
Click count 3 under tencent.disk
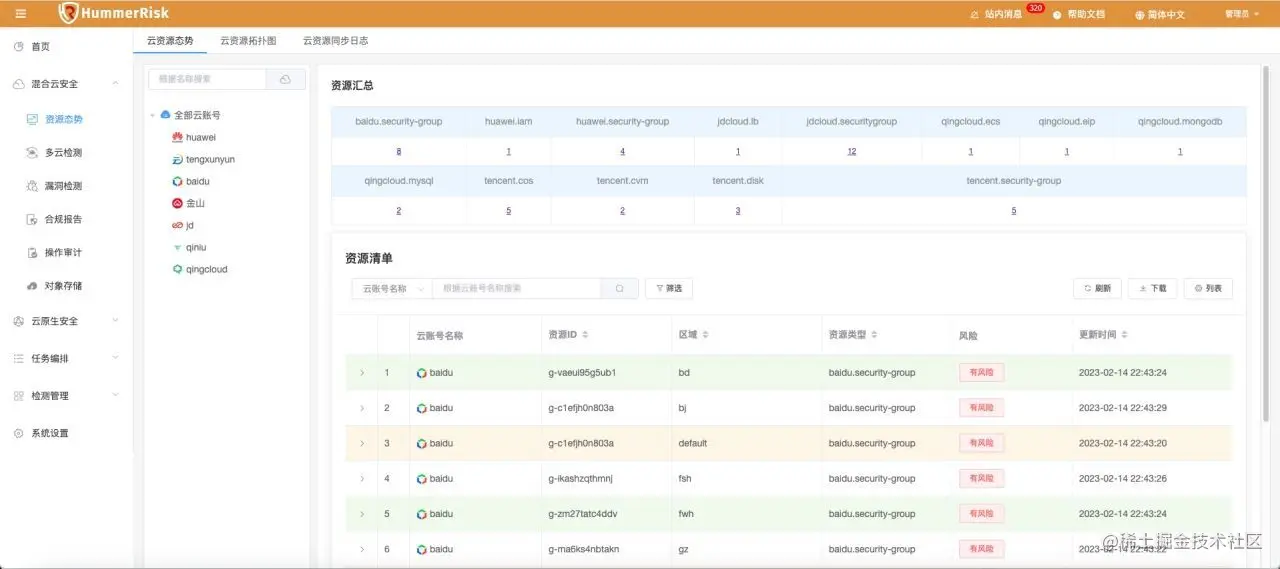738,211
